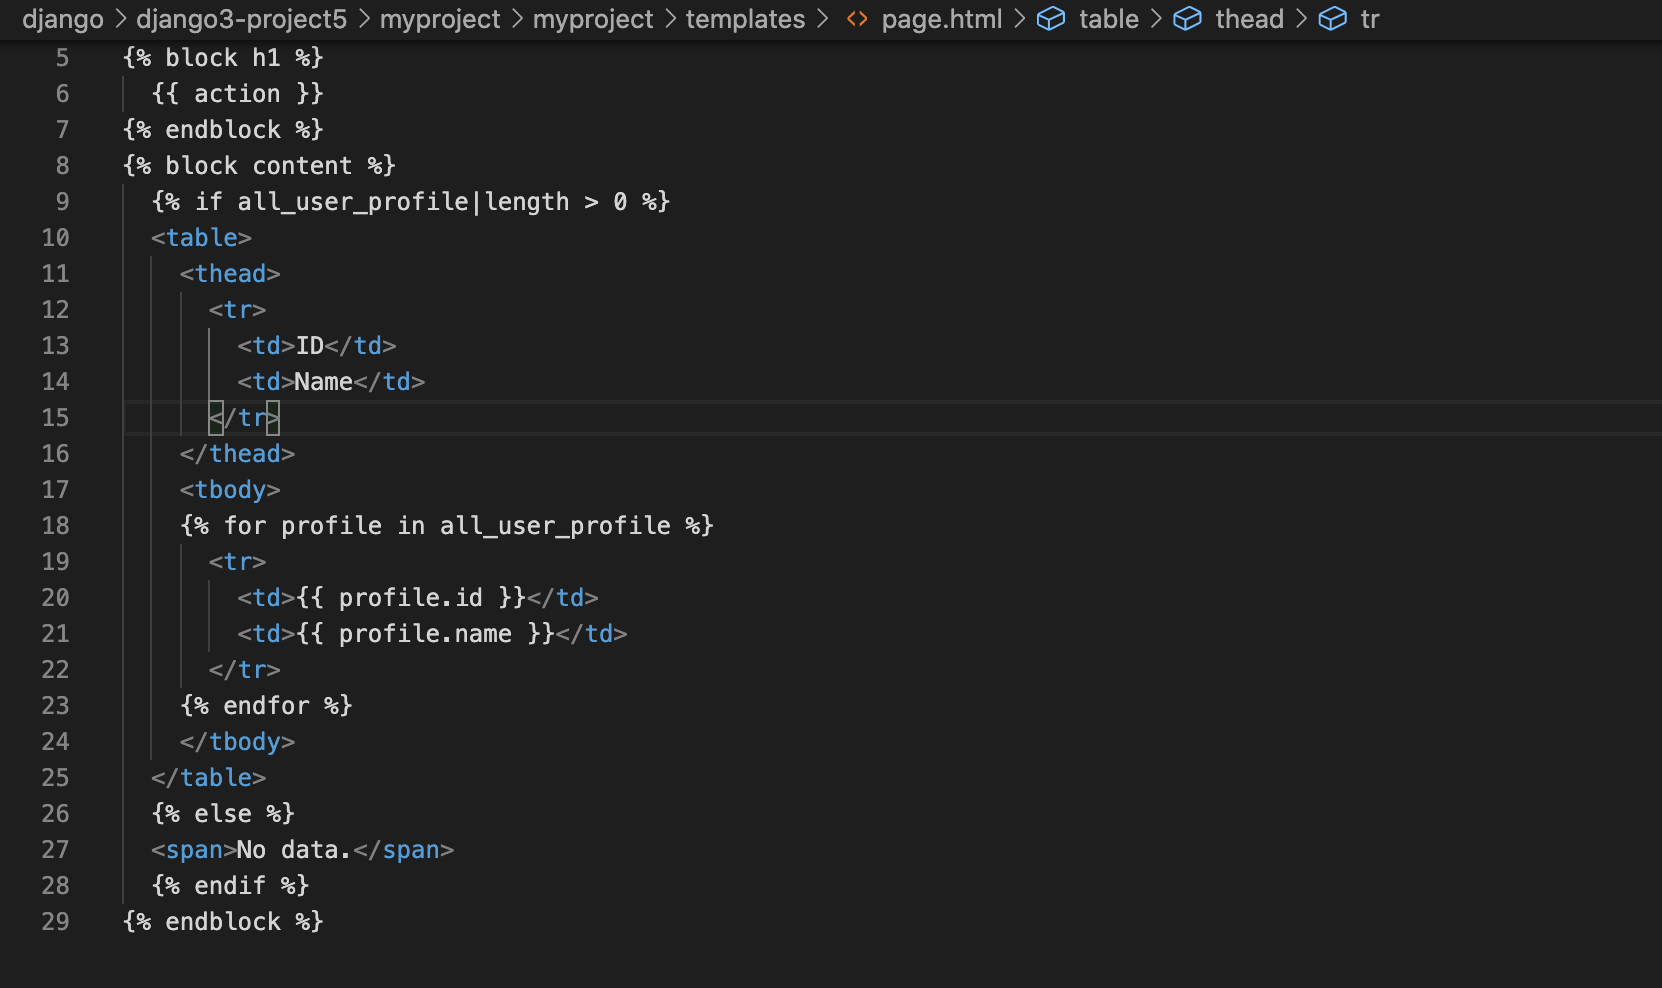Place cursor in profile.name variable
The height and width of the screenshot is (988, 1662).
(x=425, y=634)
